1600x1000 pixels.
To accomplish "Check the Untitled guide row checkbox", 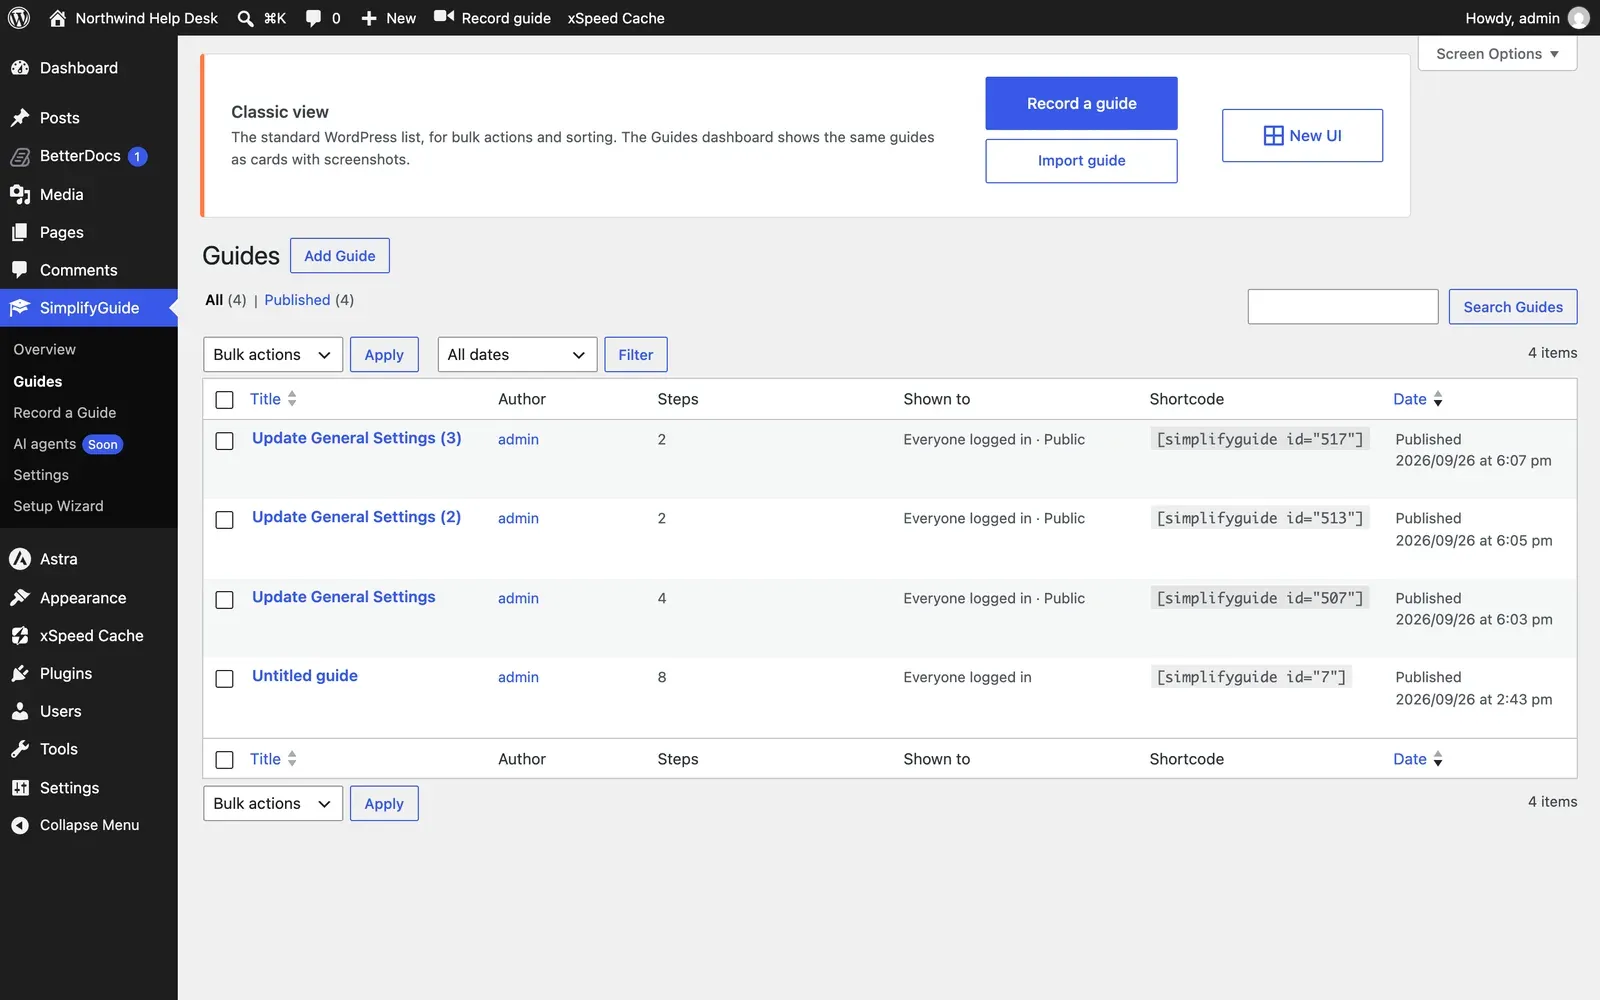I will (x=225, y=679).
